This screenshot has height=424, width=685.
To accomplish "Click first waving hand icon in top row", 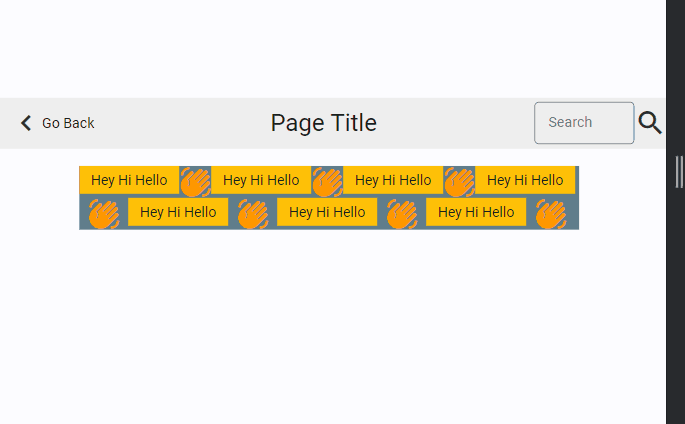I will [x=195, y=182].
